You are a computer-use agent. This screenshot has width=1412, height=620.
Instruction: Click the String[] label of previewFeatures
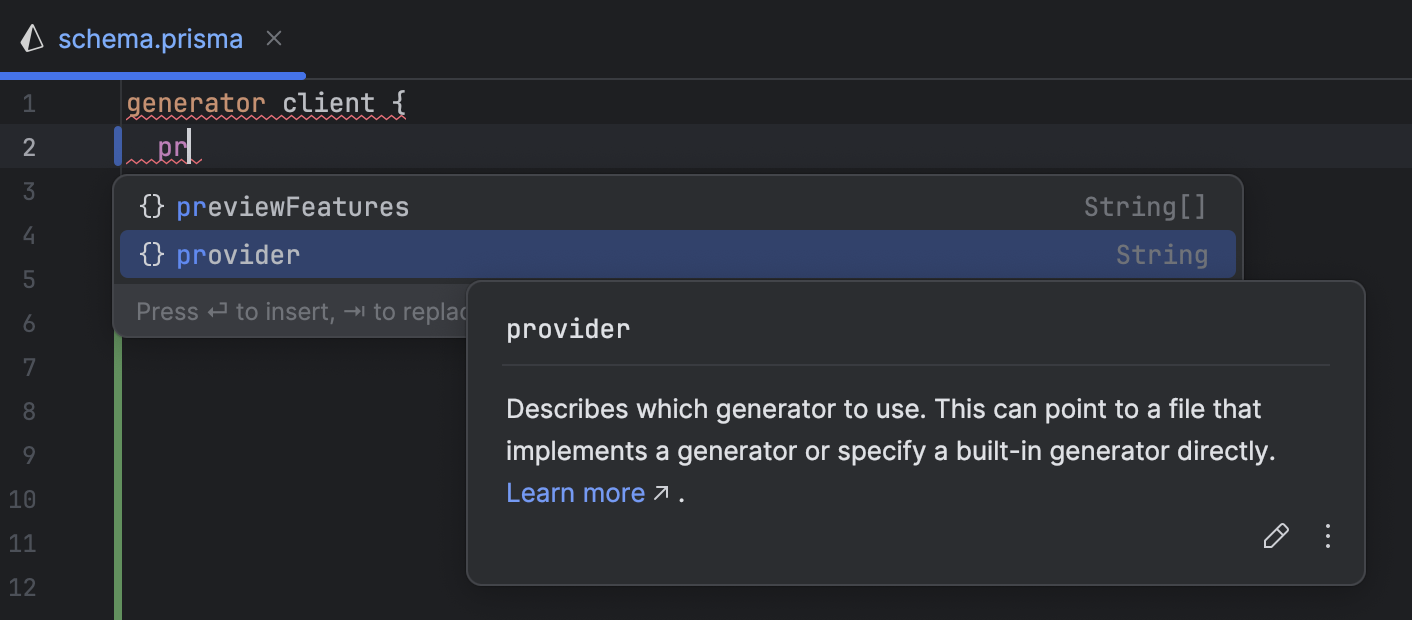pyautogui.click(x=1144, y=206)
